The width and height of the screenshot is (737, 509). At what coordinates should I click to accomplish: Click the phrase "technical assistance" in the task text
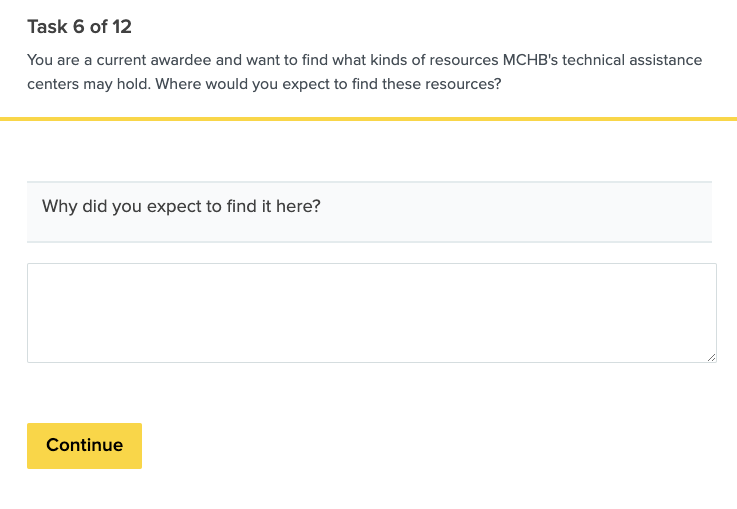pyautogui.click(x=638, y=60)
